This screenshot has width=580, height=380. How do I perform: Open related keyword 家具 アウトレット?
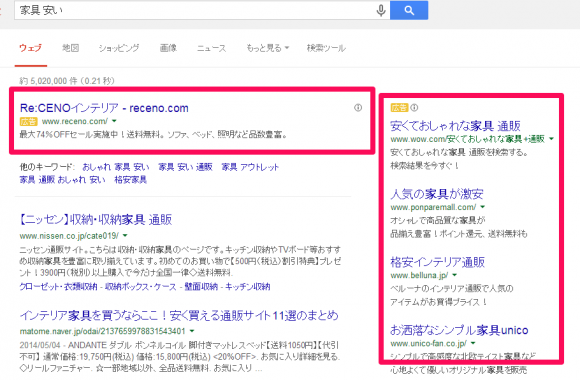click(x=250, y=167)
